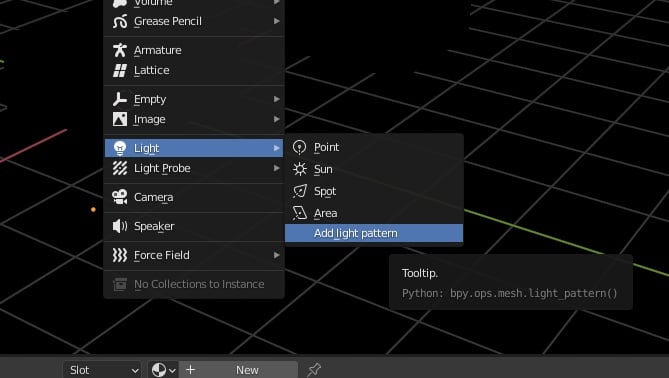This screenshot has height=378, width=669.
Task: Expand the Image submenu arrow
Action: click(276, 119)
